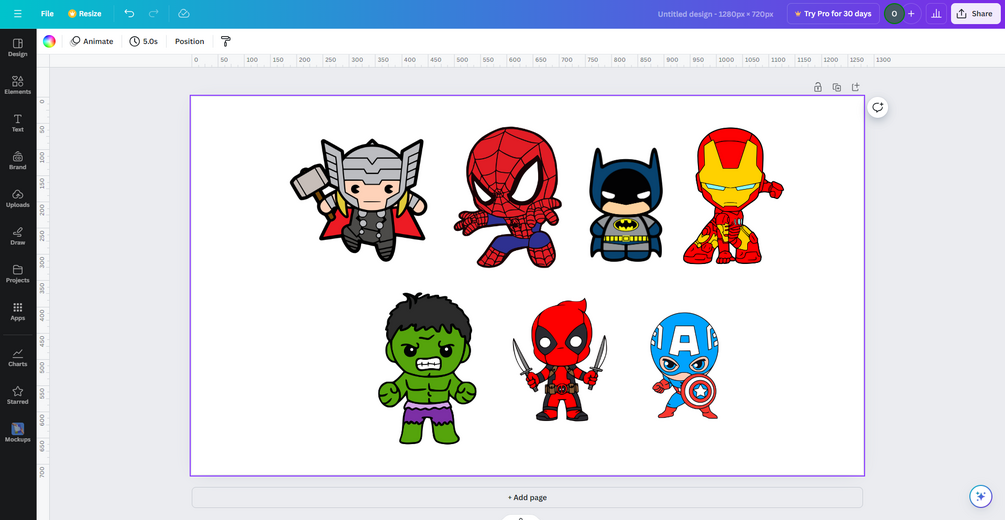Open the analytics chart icon
This screenshot has width=1005, height=520.
point(936,13)
